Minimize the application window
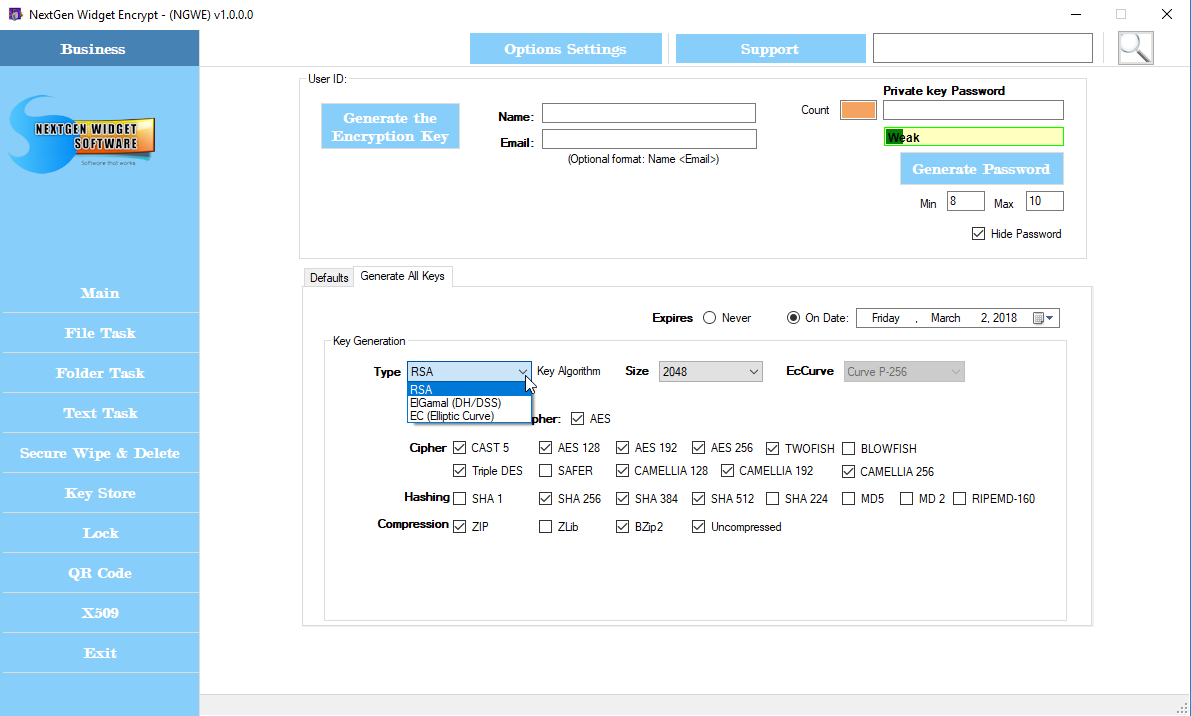 tap(1076, 14)
